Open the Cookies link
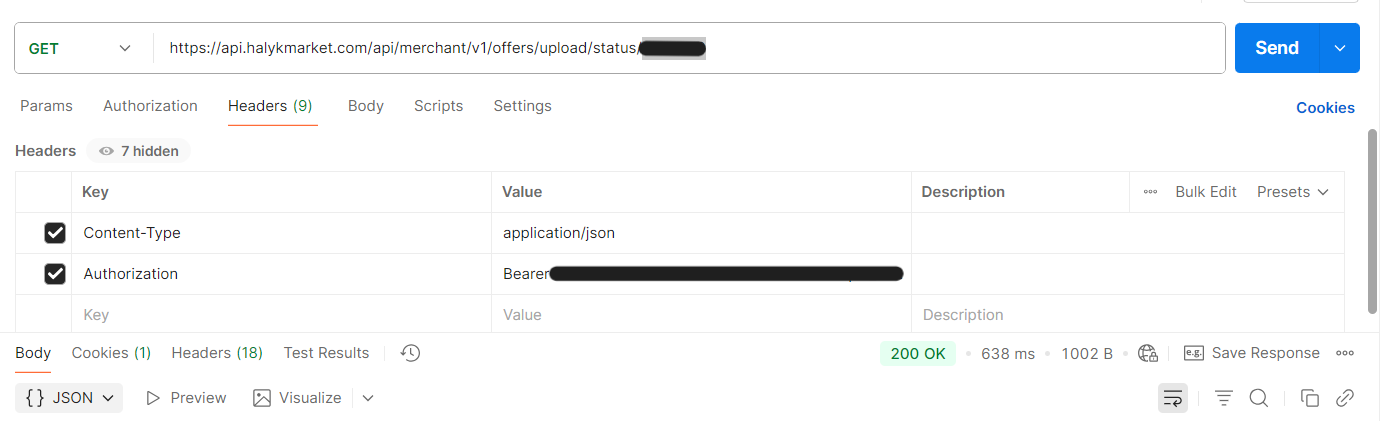The width and height of the screenshot is (1382, 421). pyautogui.click(x=1325, y=108)
